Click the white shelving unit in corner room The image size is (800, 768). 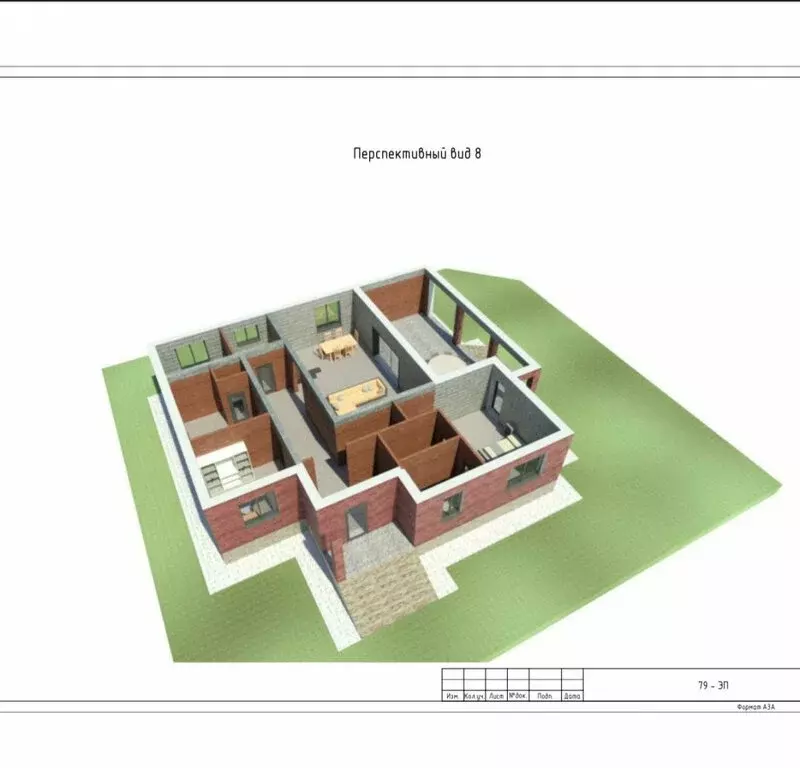pos(224,468)
